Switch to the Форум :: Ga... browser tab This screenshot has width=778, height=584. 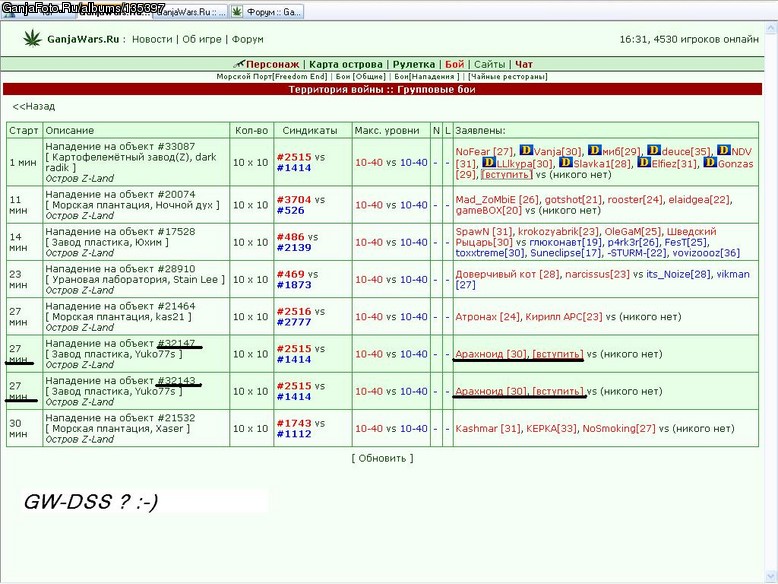[267, 12]
